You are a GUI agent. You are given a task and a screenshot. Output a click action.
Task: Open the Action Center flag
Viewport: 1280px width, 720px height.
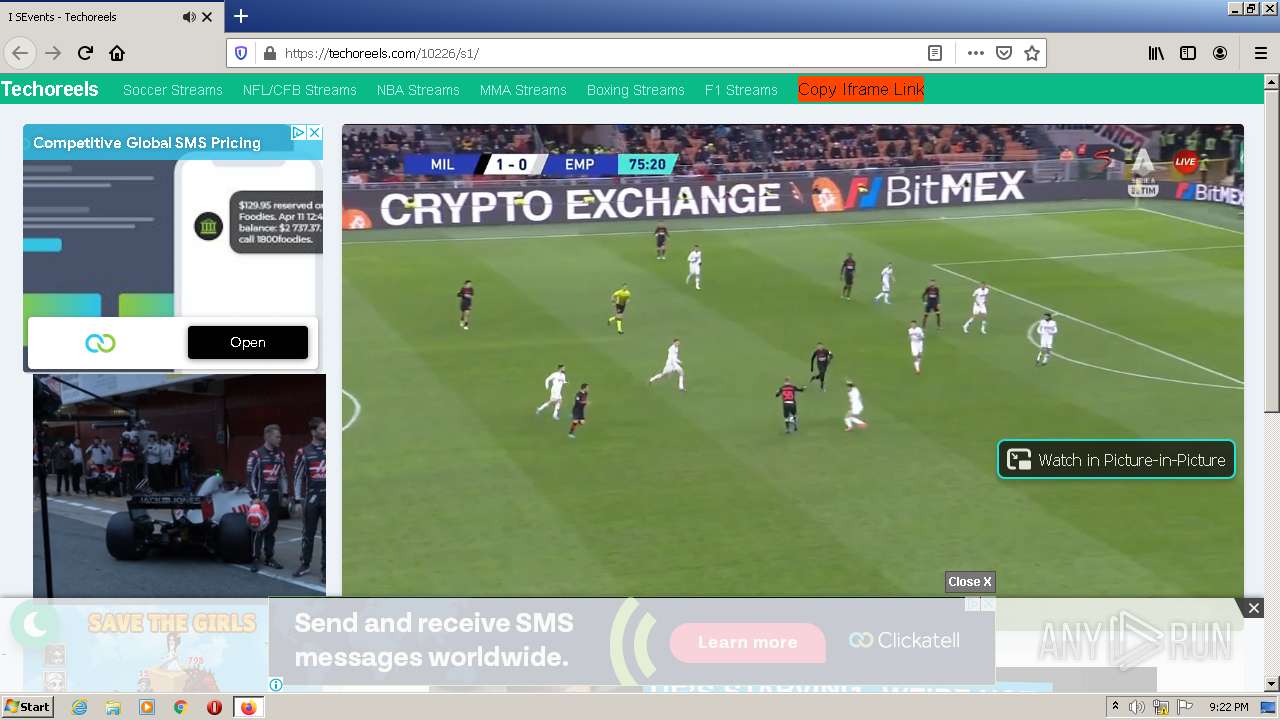point(1184,707)
